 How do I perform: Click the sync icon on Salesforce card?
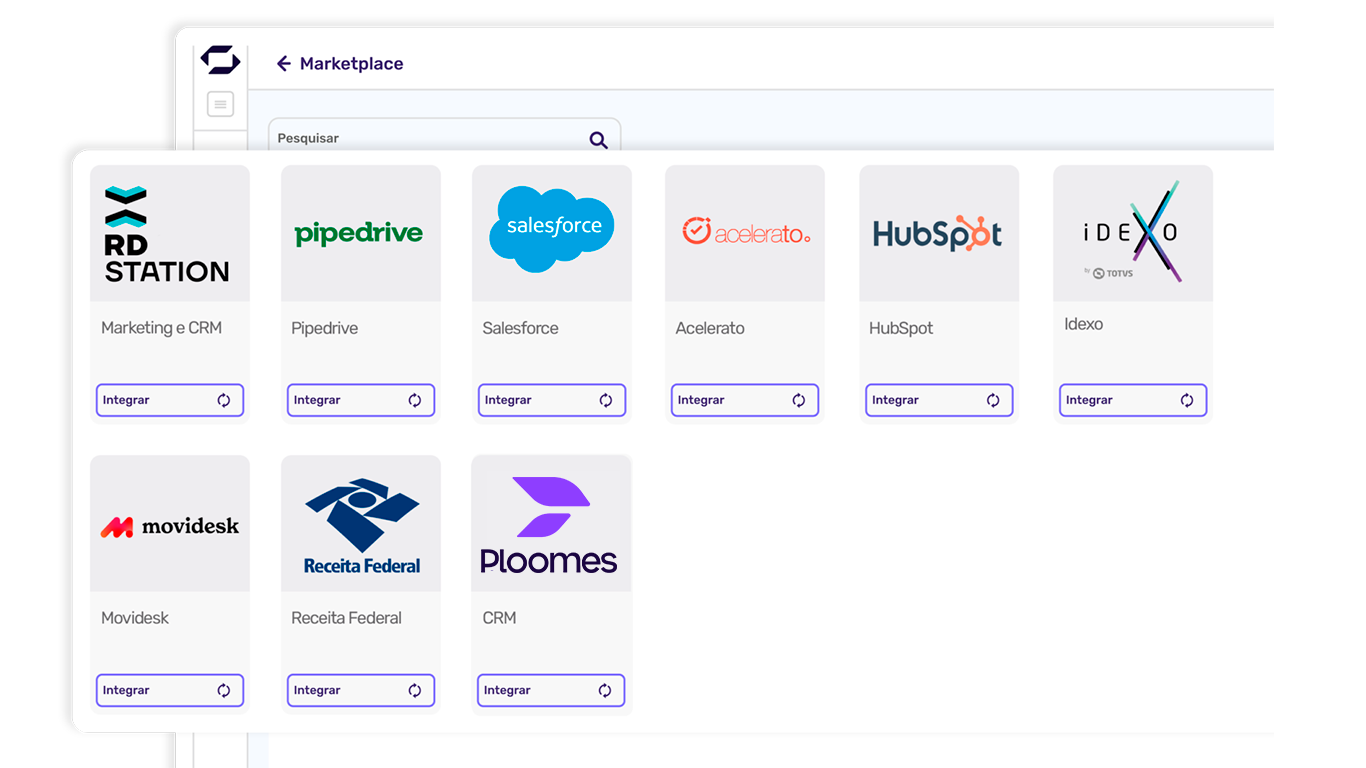(606, 400)
